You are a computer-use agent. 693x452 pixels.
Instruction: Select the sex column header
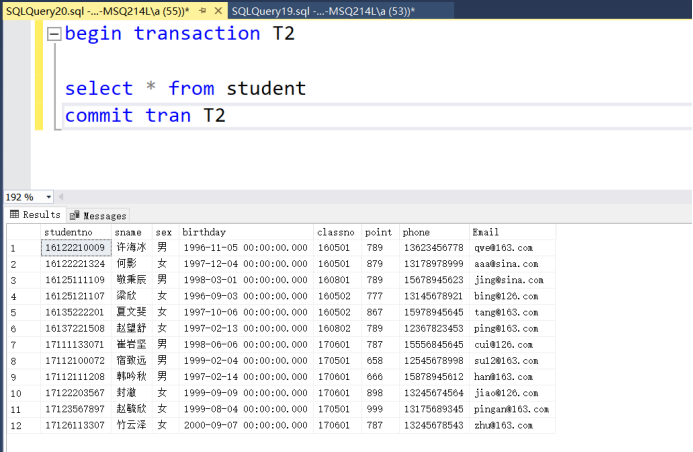(x=165, y=232)
